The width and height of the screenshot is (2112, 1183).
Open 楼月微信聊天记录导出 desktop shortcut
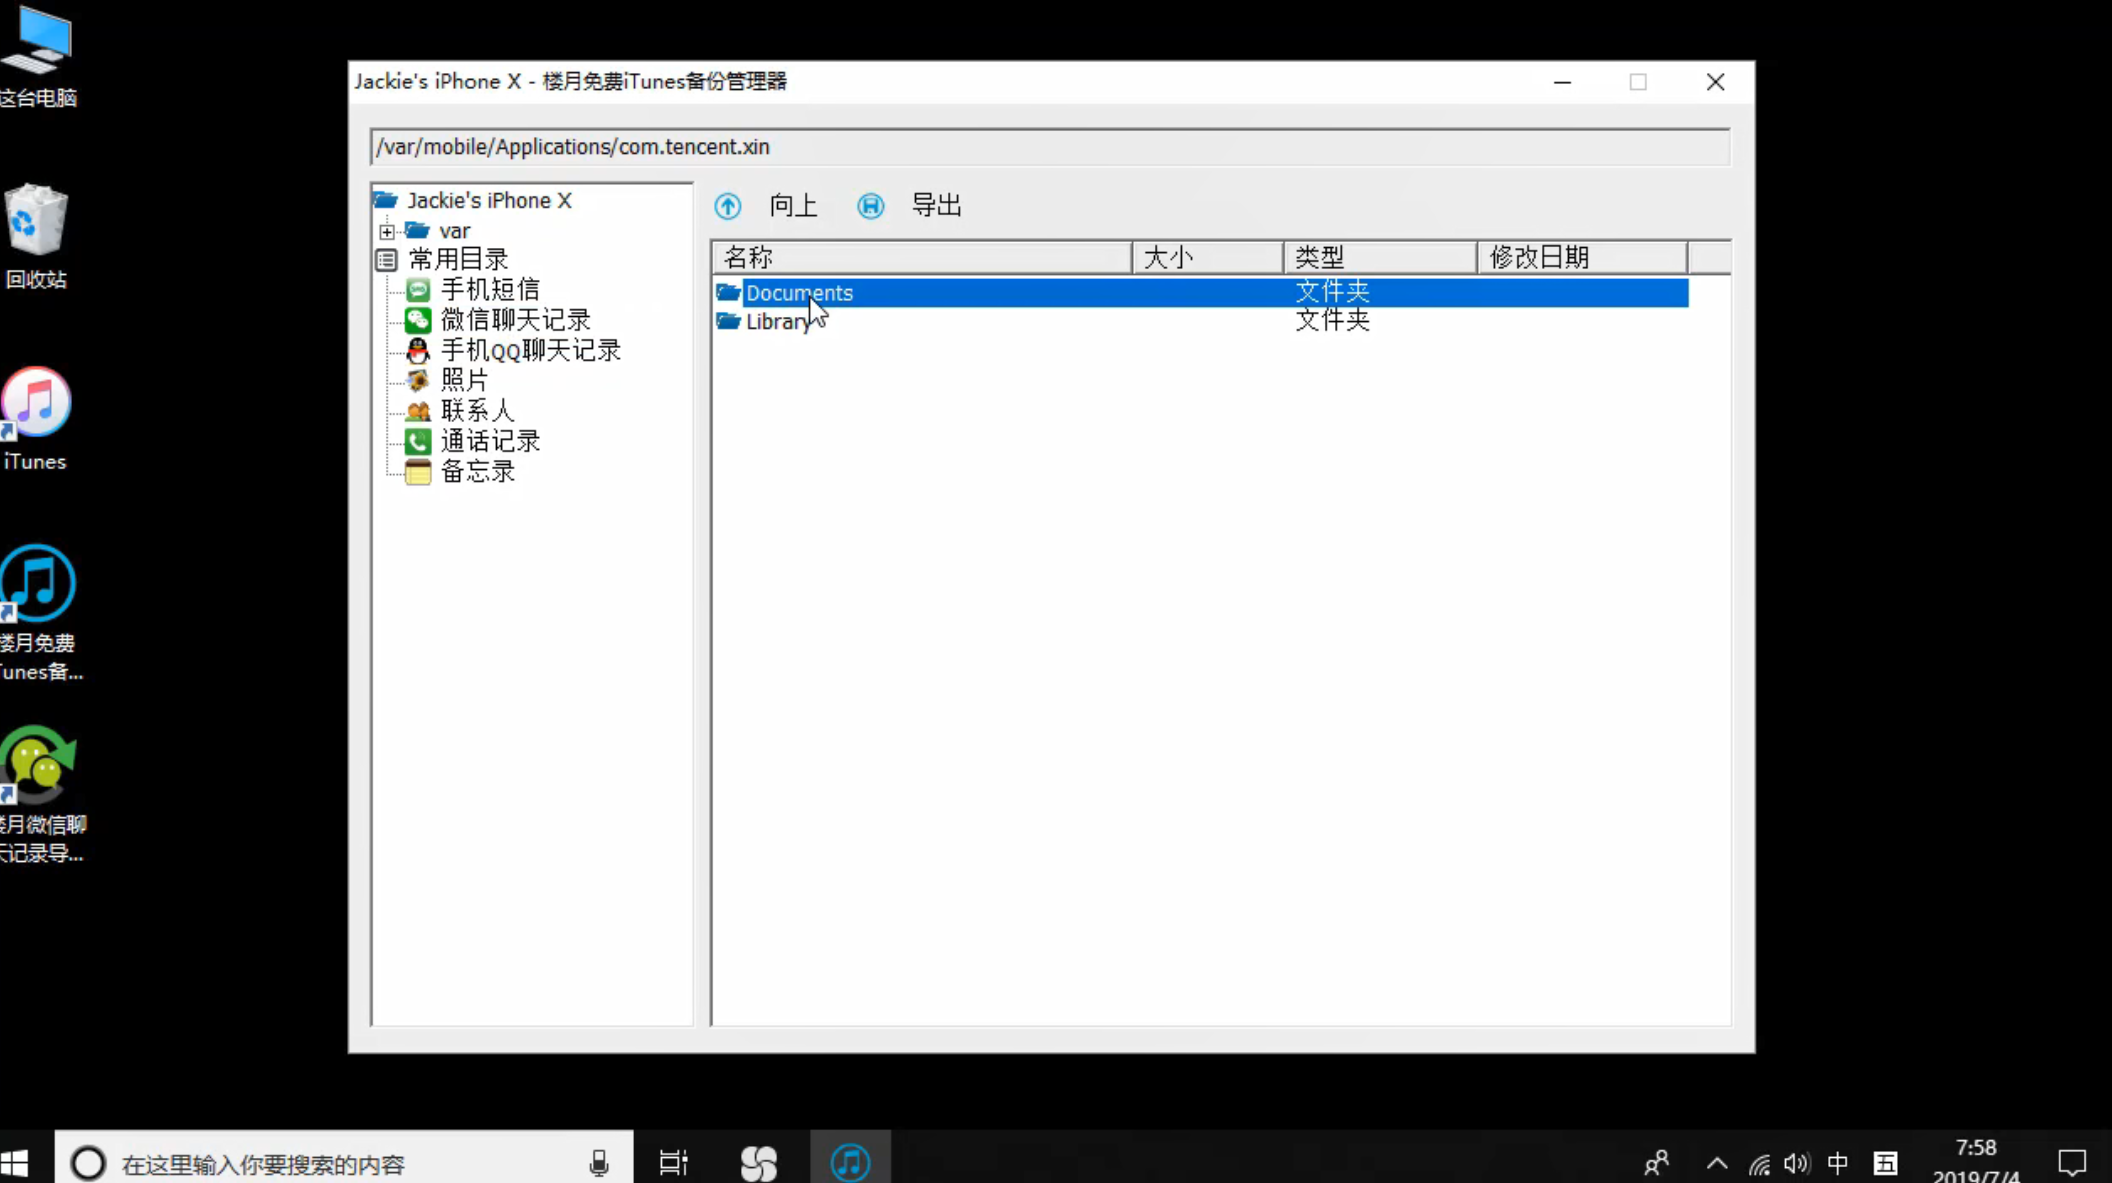coord(42,796)
